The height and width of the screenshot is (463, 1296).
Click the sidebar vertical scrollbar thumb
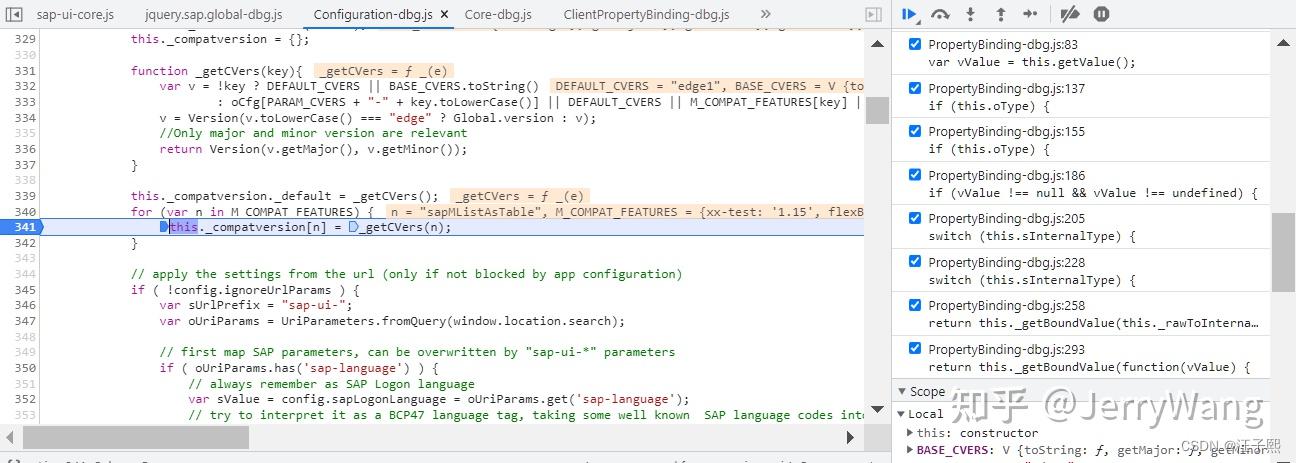click(1283, 251)
